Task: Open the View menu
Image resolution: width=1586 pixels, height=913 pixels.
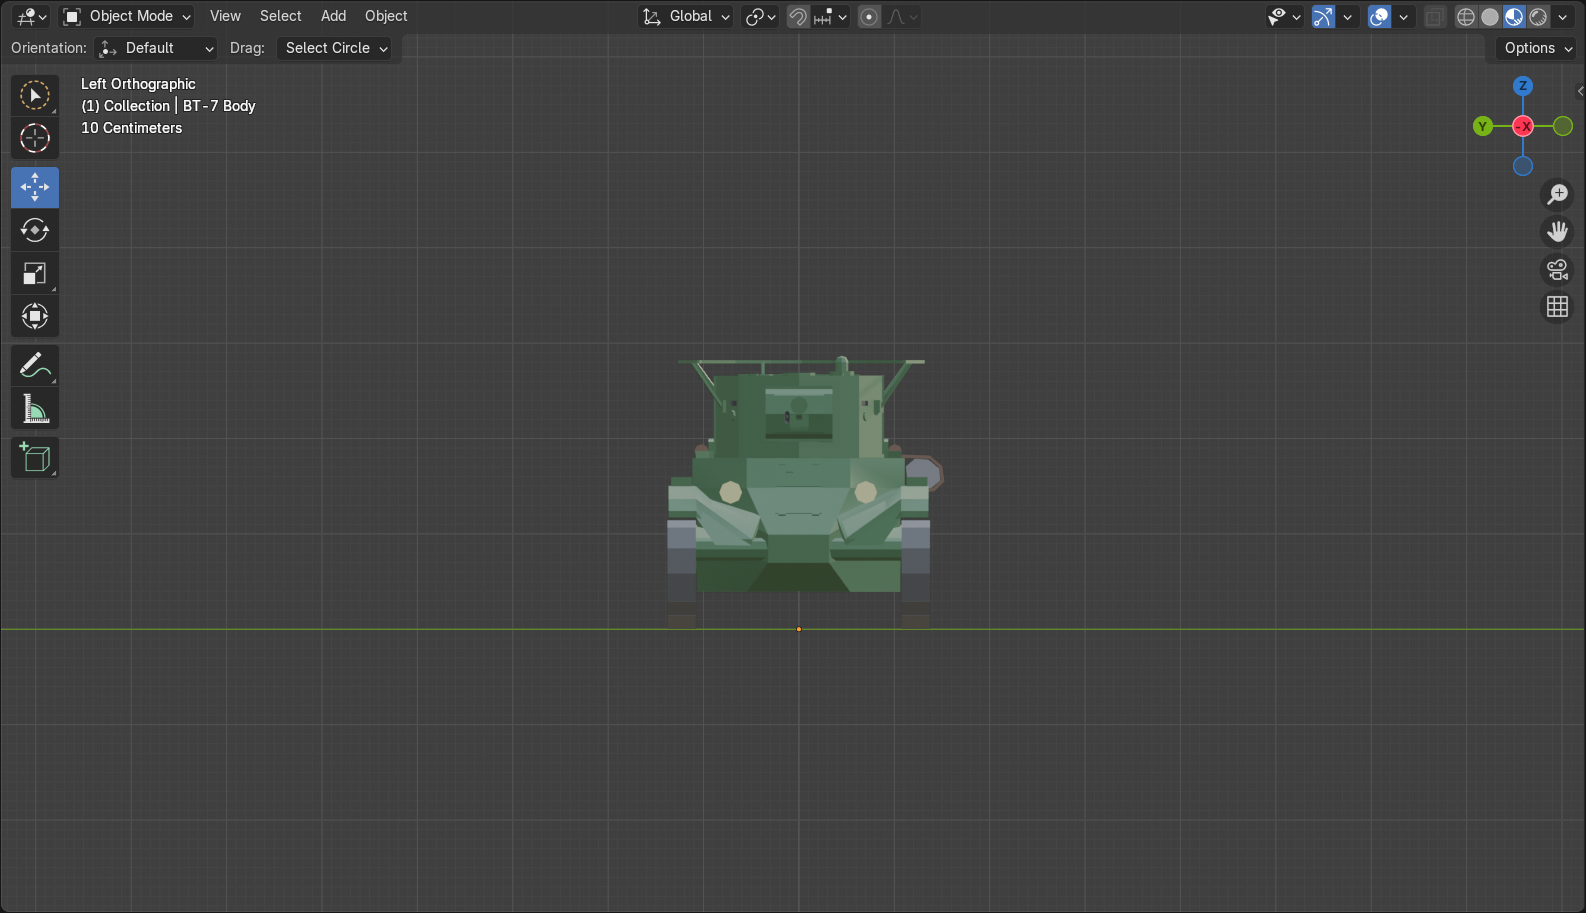Action: click(x=225, y=16)
